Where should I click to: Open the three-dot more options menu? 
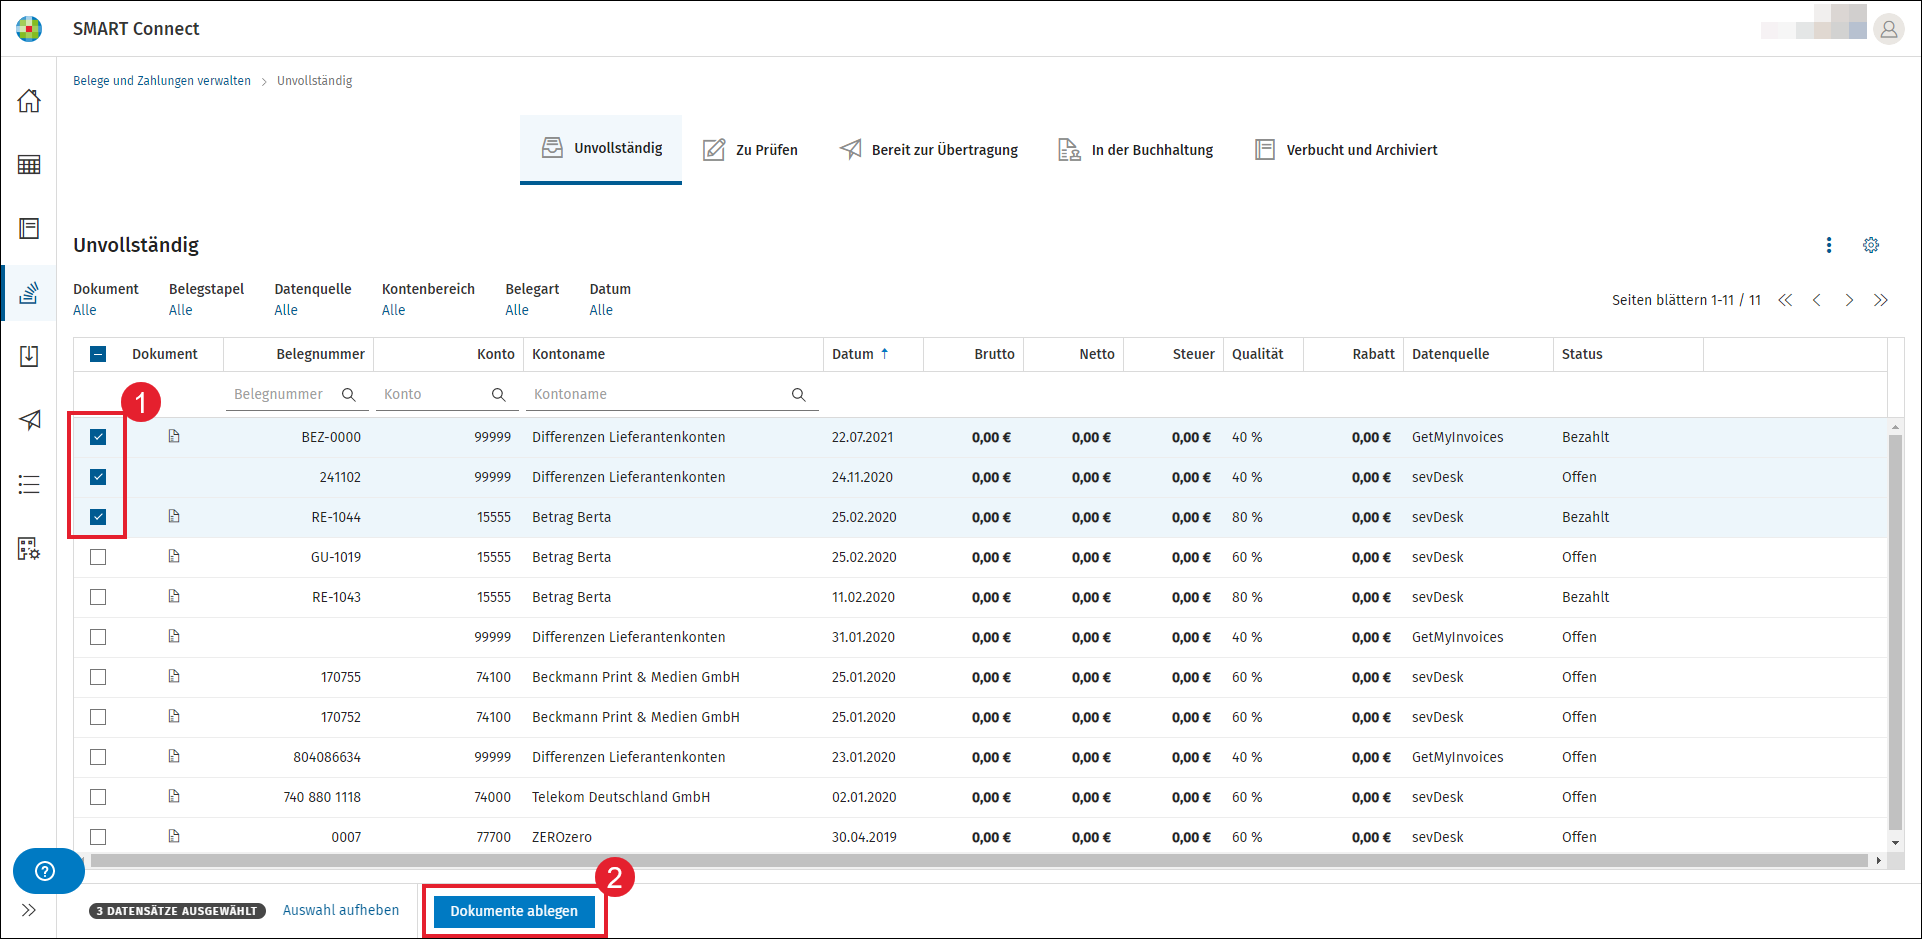point(1829,245)
